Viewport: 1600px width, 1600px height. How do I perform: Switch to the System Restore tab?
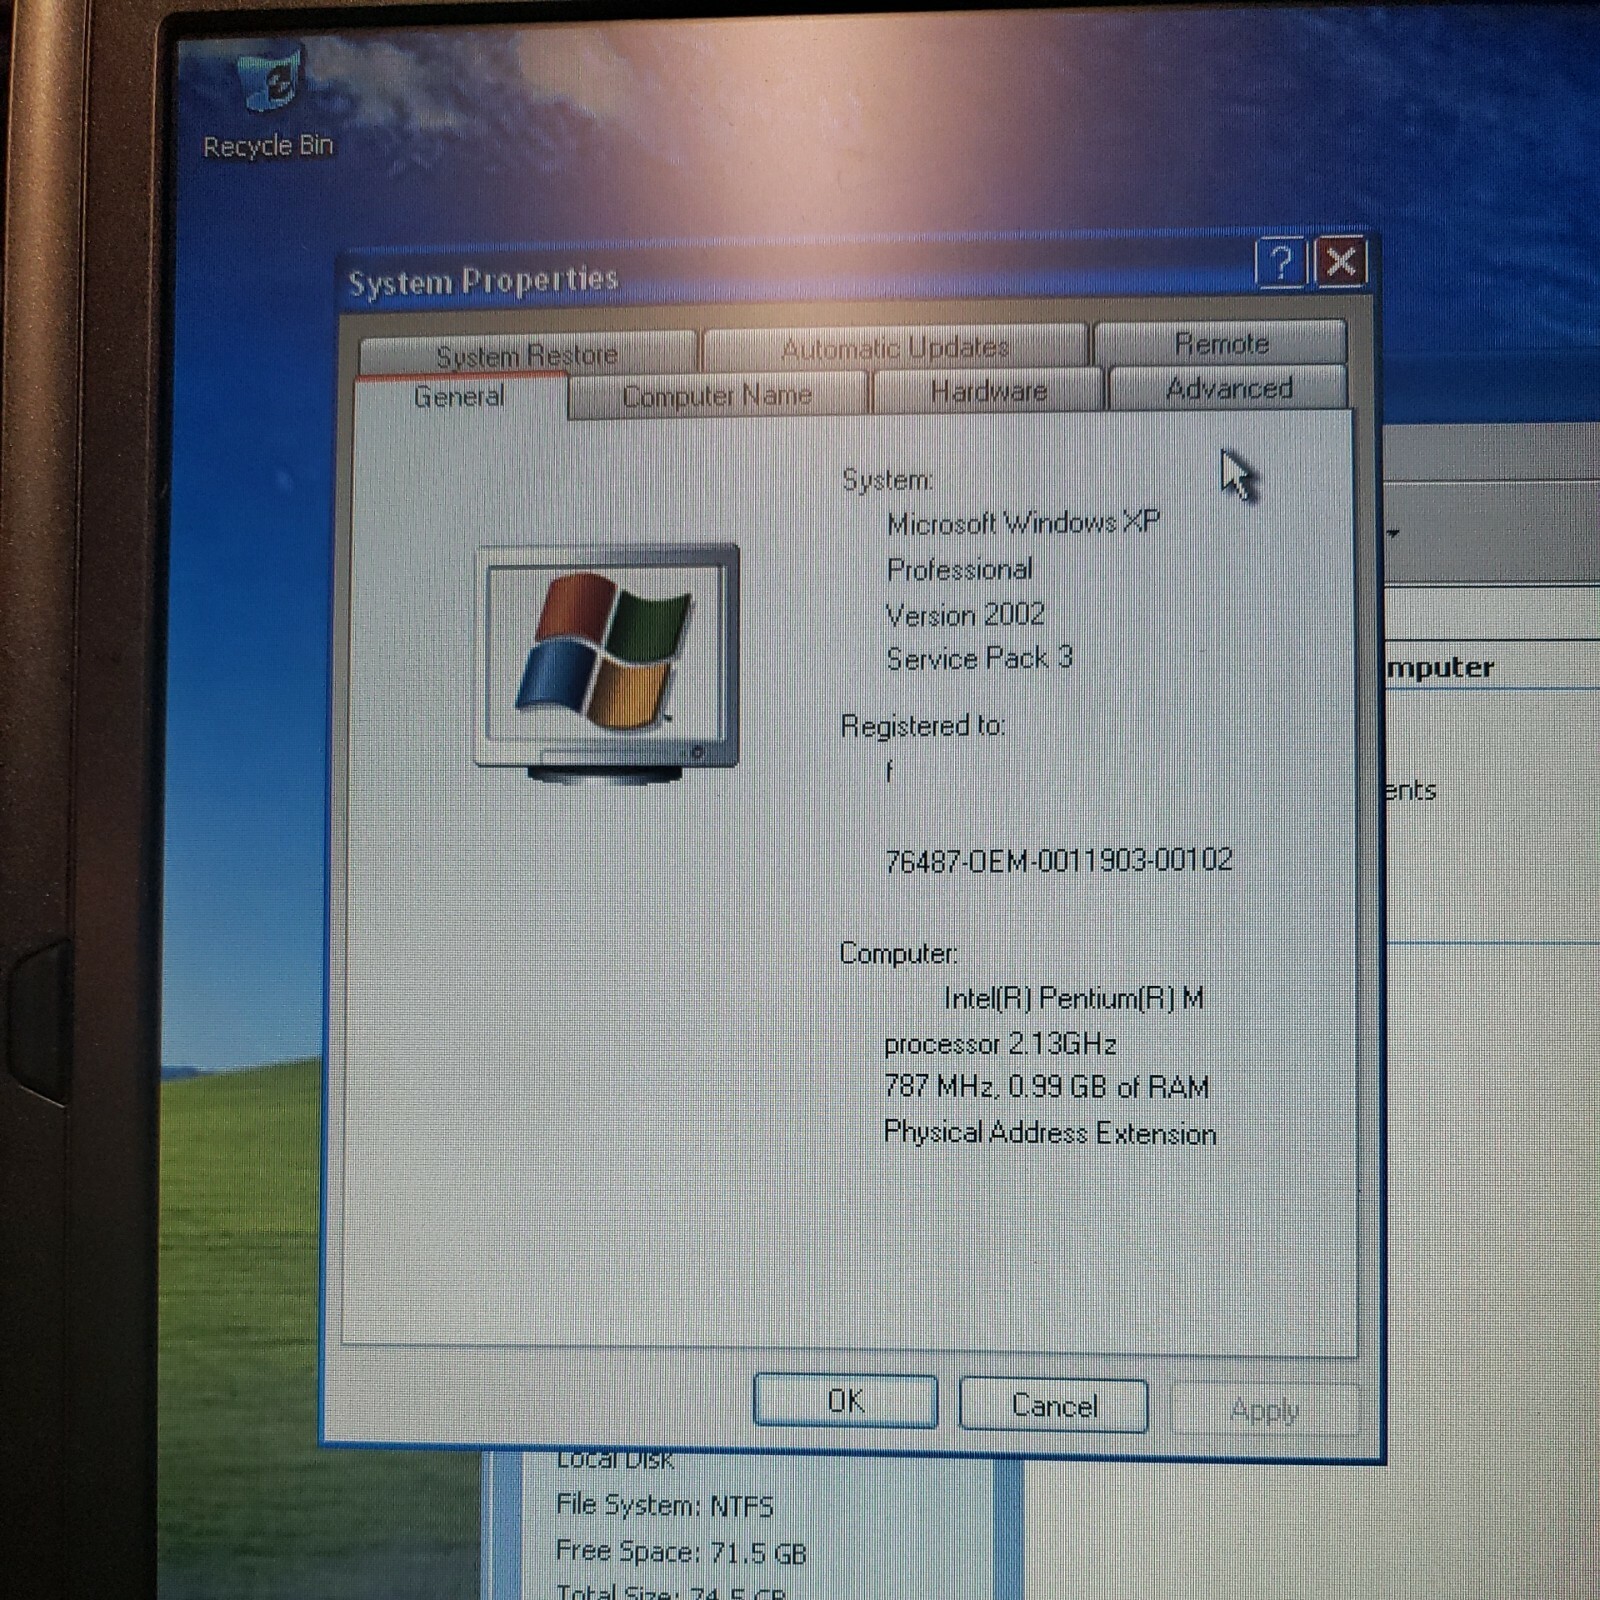pyautogui.click(x=527, y=354)
